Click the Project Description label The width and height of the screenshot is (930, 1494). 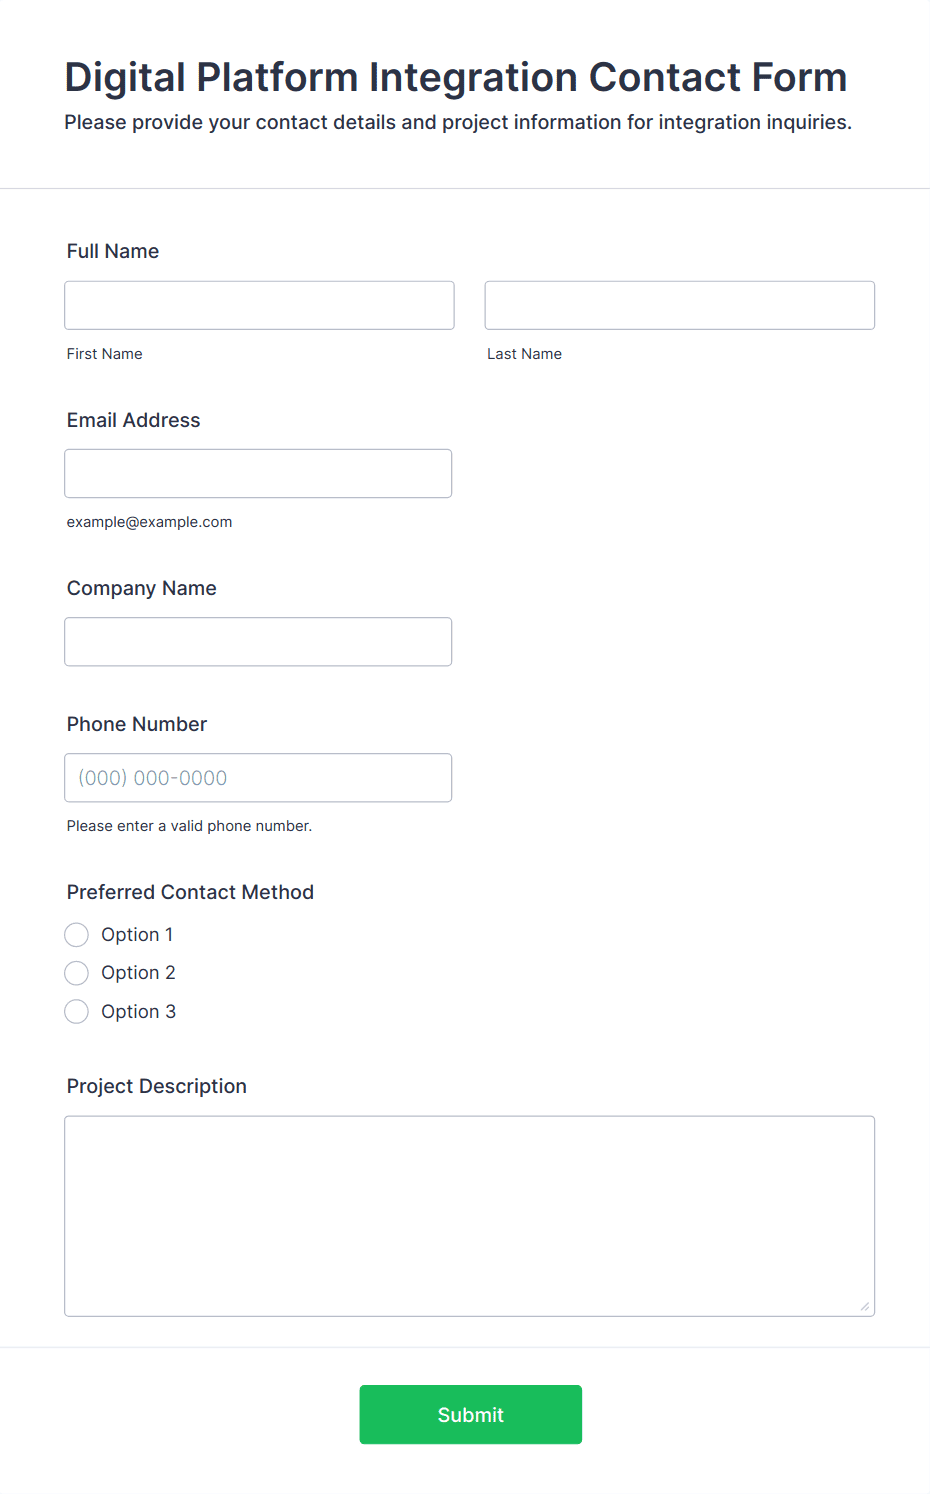click(157, 1086)
